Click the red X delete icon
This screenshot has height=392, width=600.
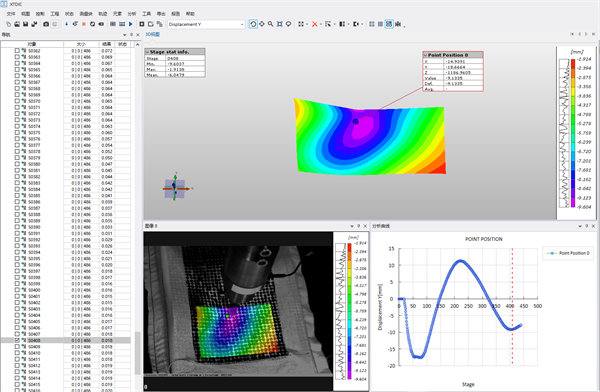tap(315, 24)
